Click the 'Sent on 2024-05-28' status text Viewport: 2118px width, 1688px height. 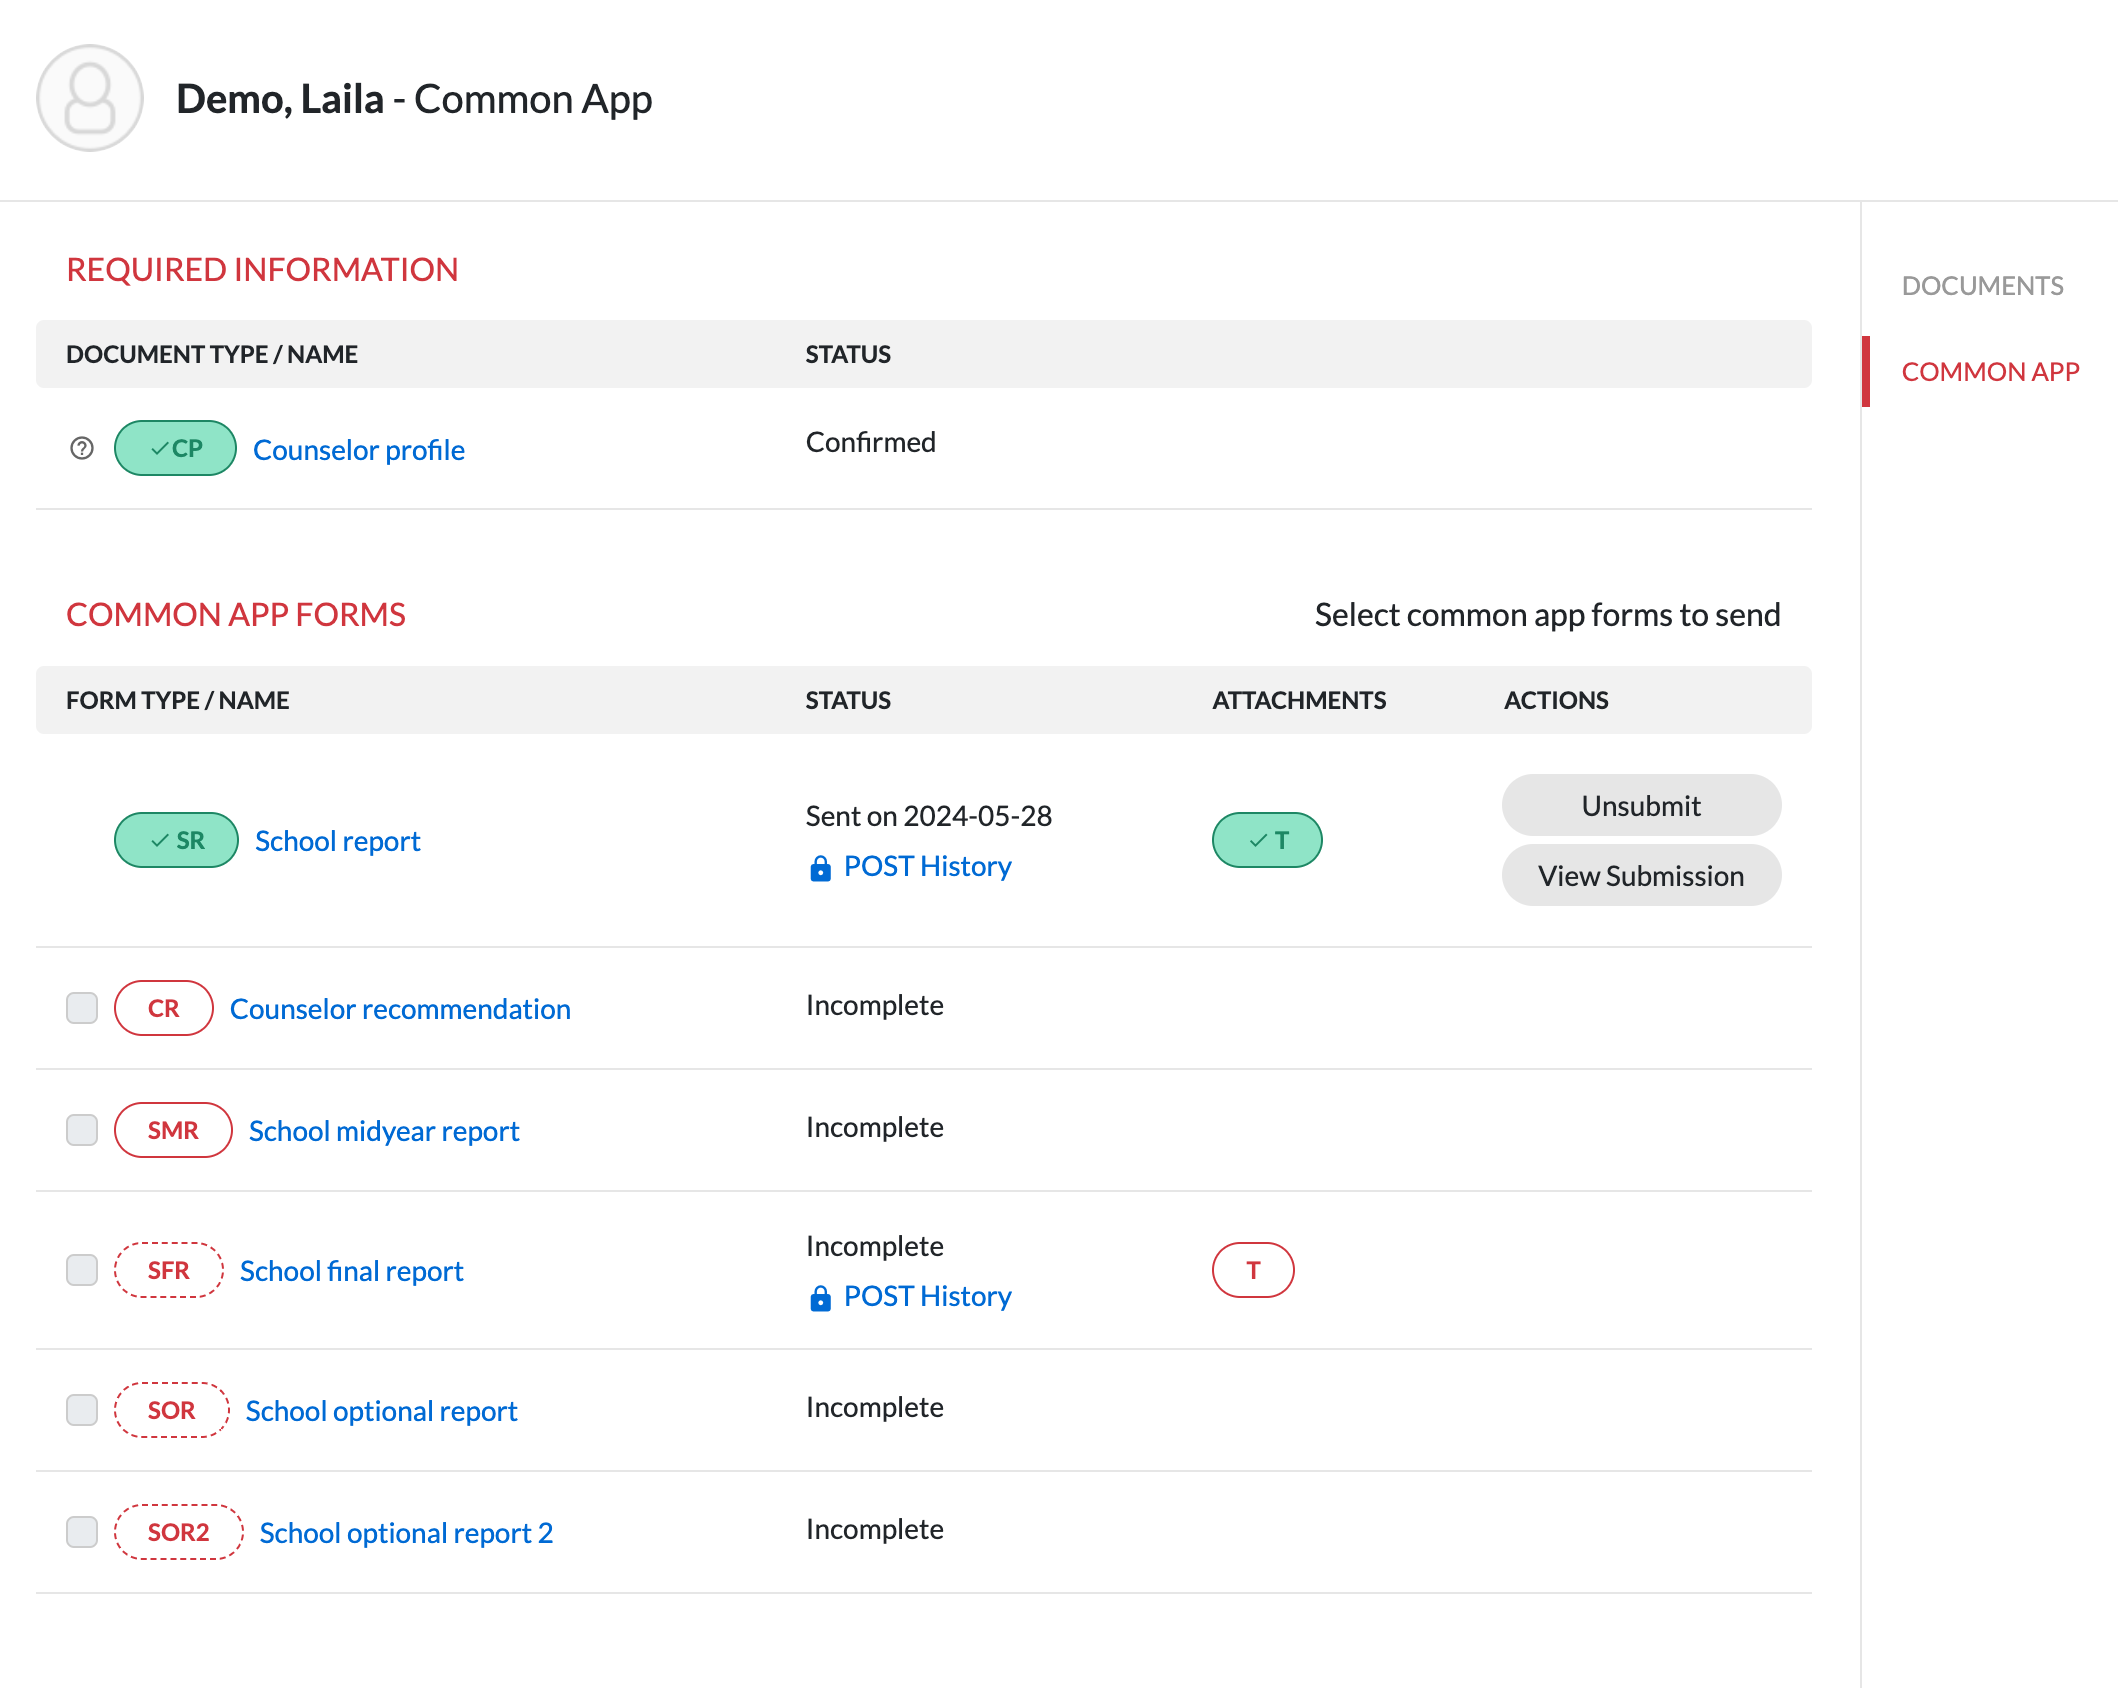(x=929, y=816)
